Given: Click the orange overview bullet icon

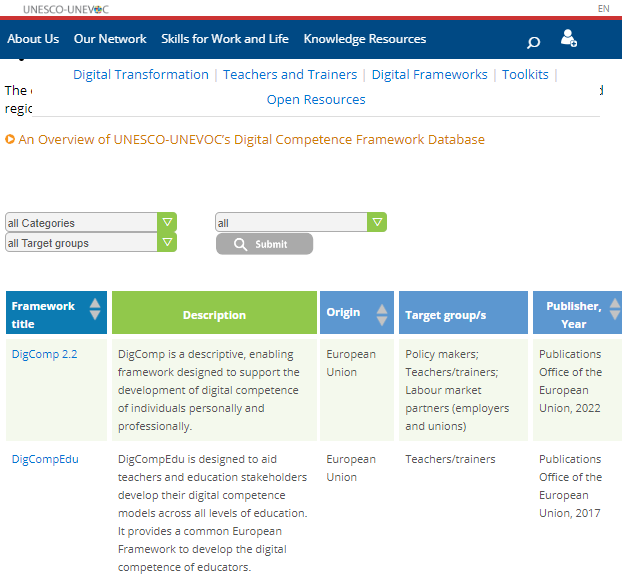Looking at the screenshot, I should 10,139.
